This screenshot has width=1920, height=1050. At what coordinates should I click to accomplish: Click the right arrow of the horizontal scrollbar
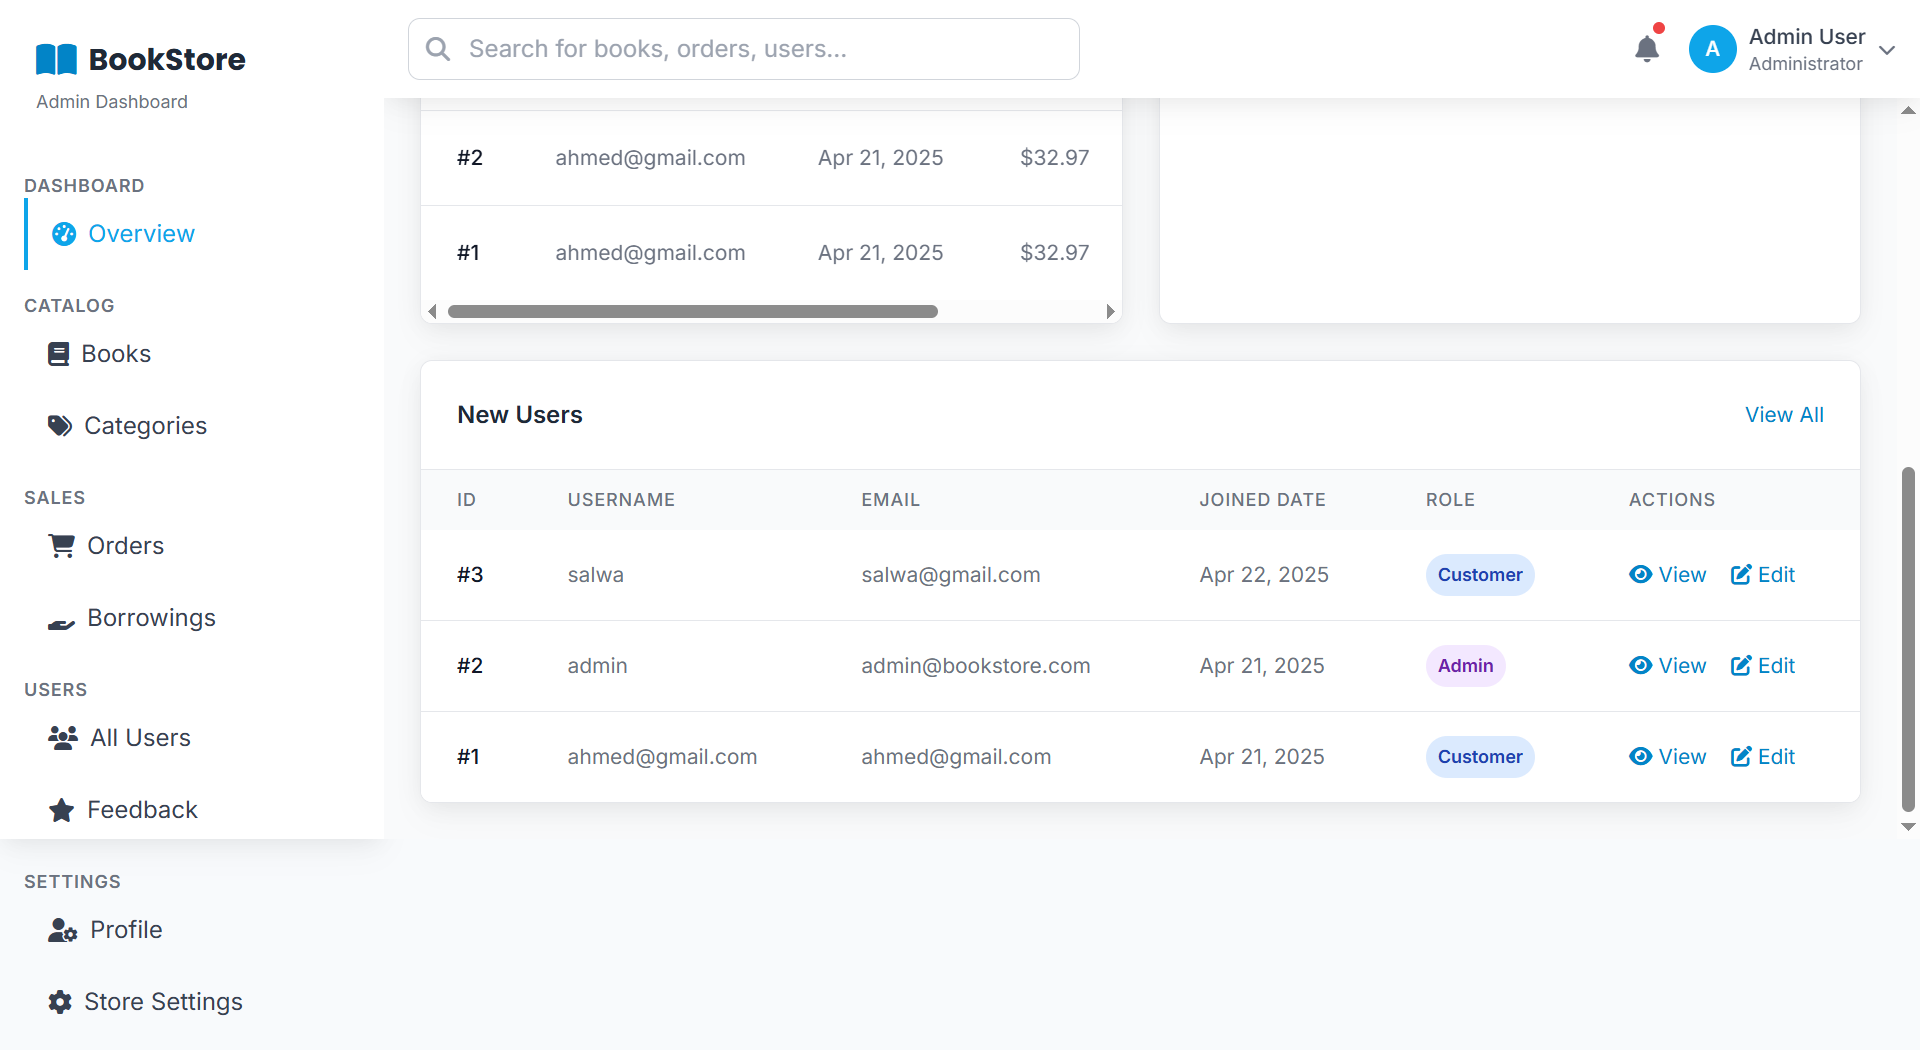coord(1110,311)
